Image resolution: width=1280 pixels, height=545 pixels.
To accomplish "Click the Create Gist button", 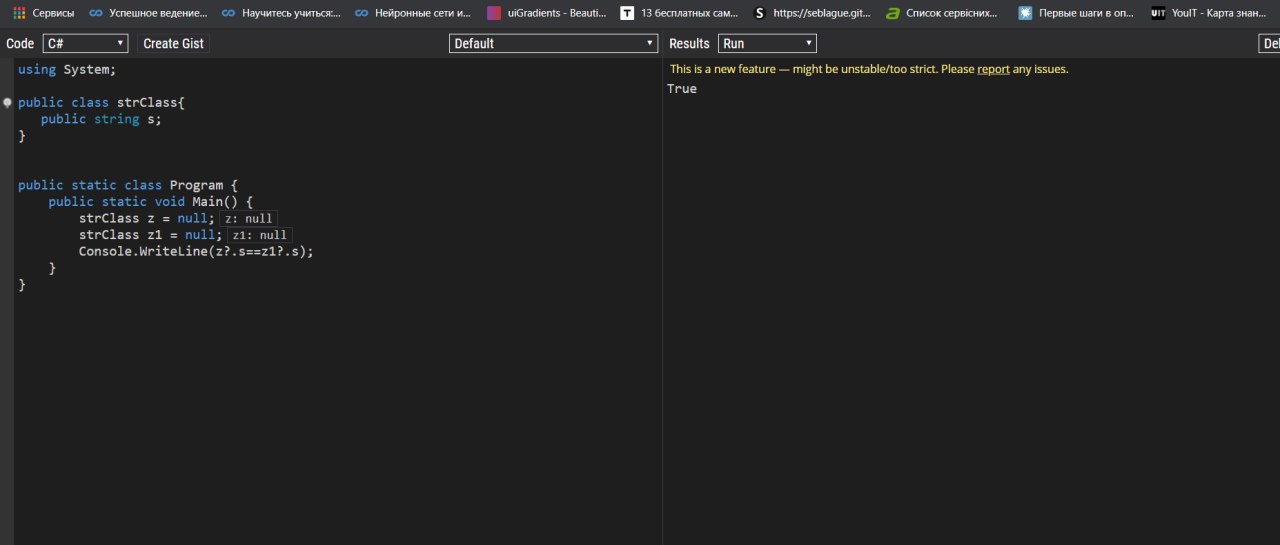I will point(174,43).
